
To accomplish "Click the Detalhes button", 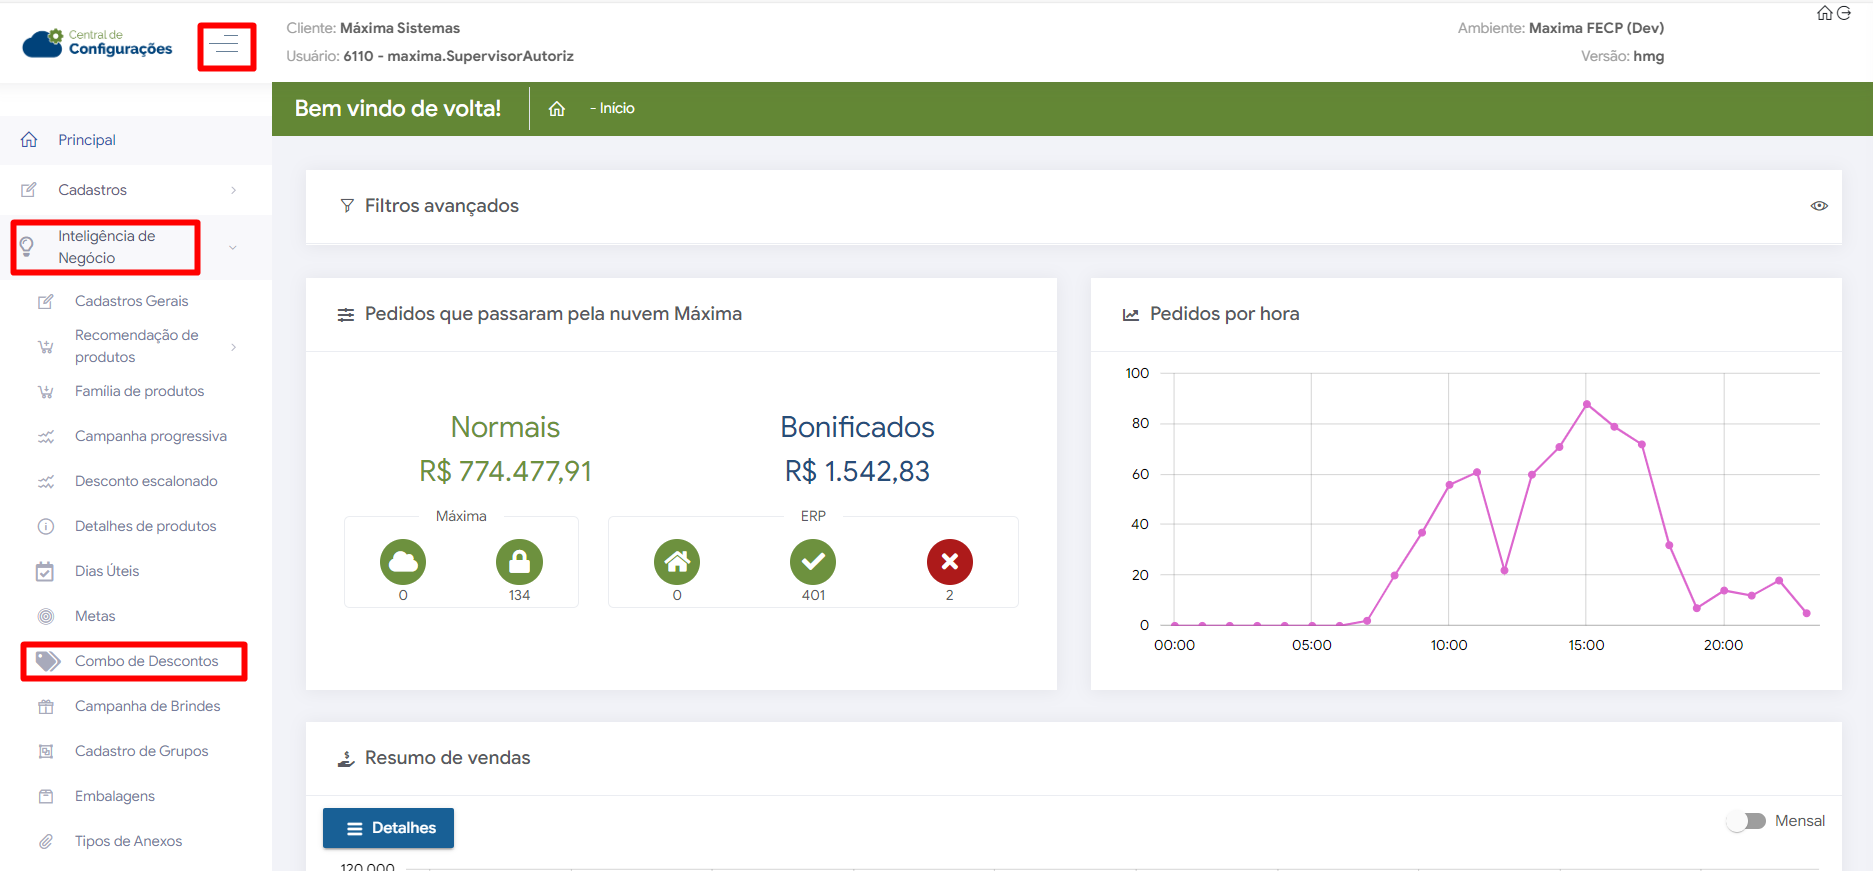I will (x=388, y=828).
